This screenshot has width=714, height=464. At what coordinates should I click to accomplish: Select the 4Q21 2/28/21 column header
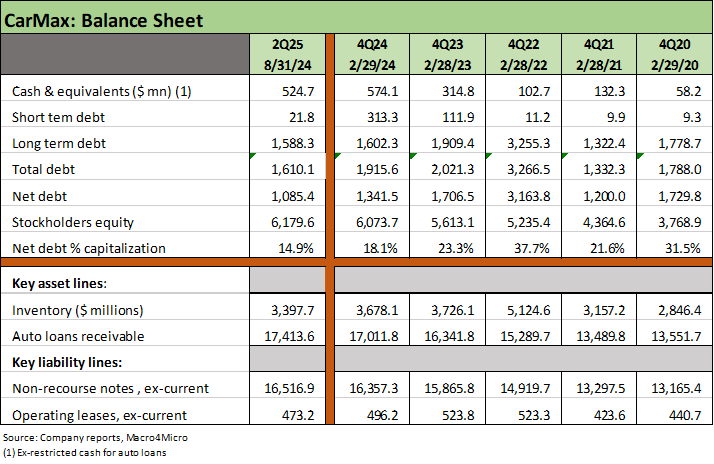tap(599, 54)
